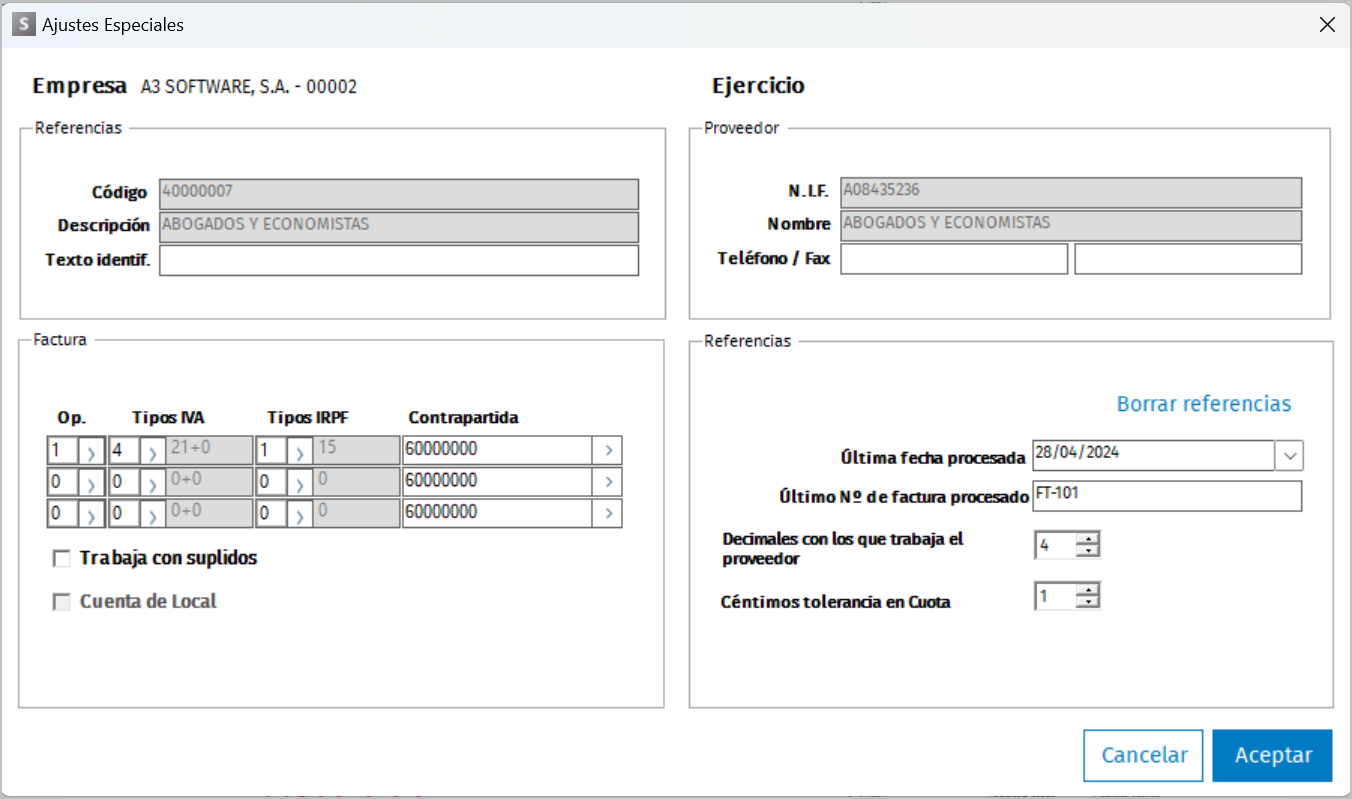Open the Contrapartida lookup arrow in the second Factura row
This screenshot has height=799, width=1352.
(x=608, y=482)
